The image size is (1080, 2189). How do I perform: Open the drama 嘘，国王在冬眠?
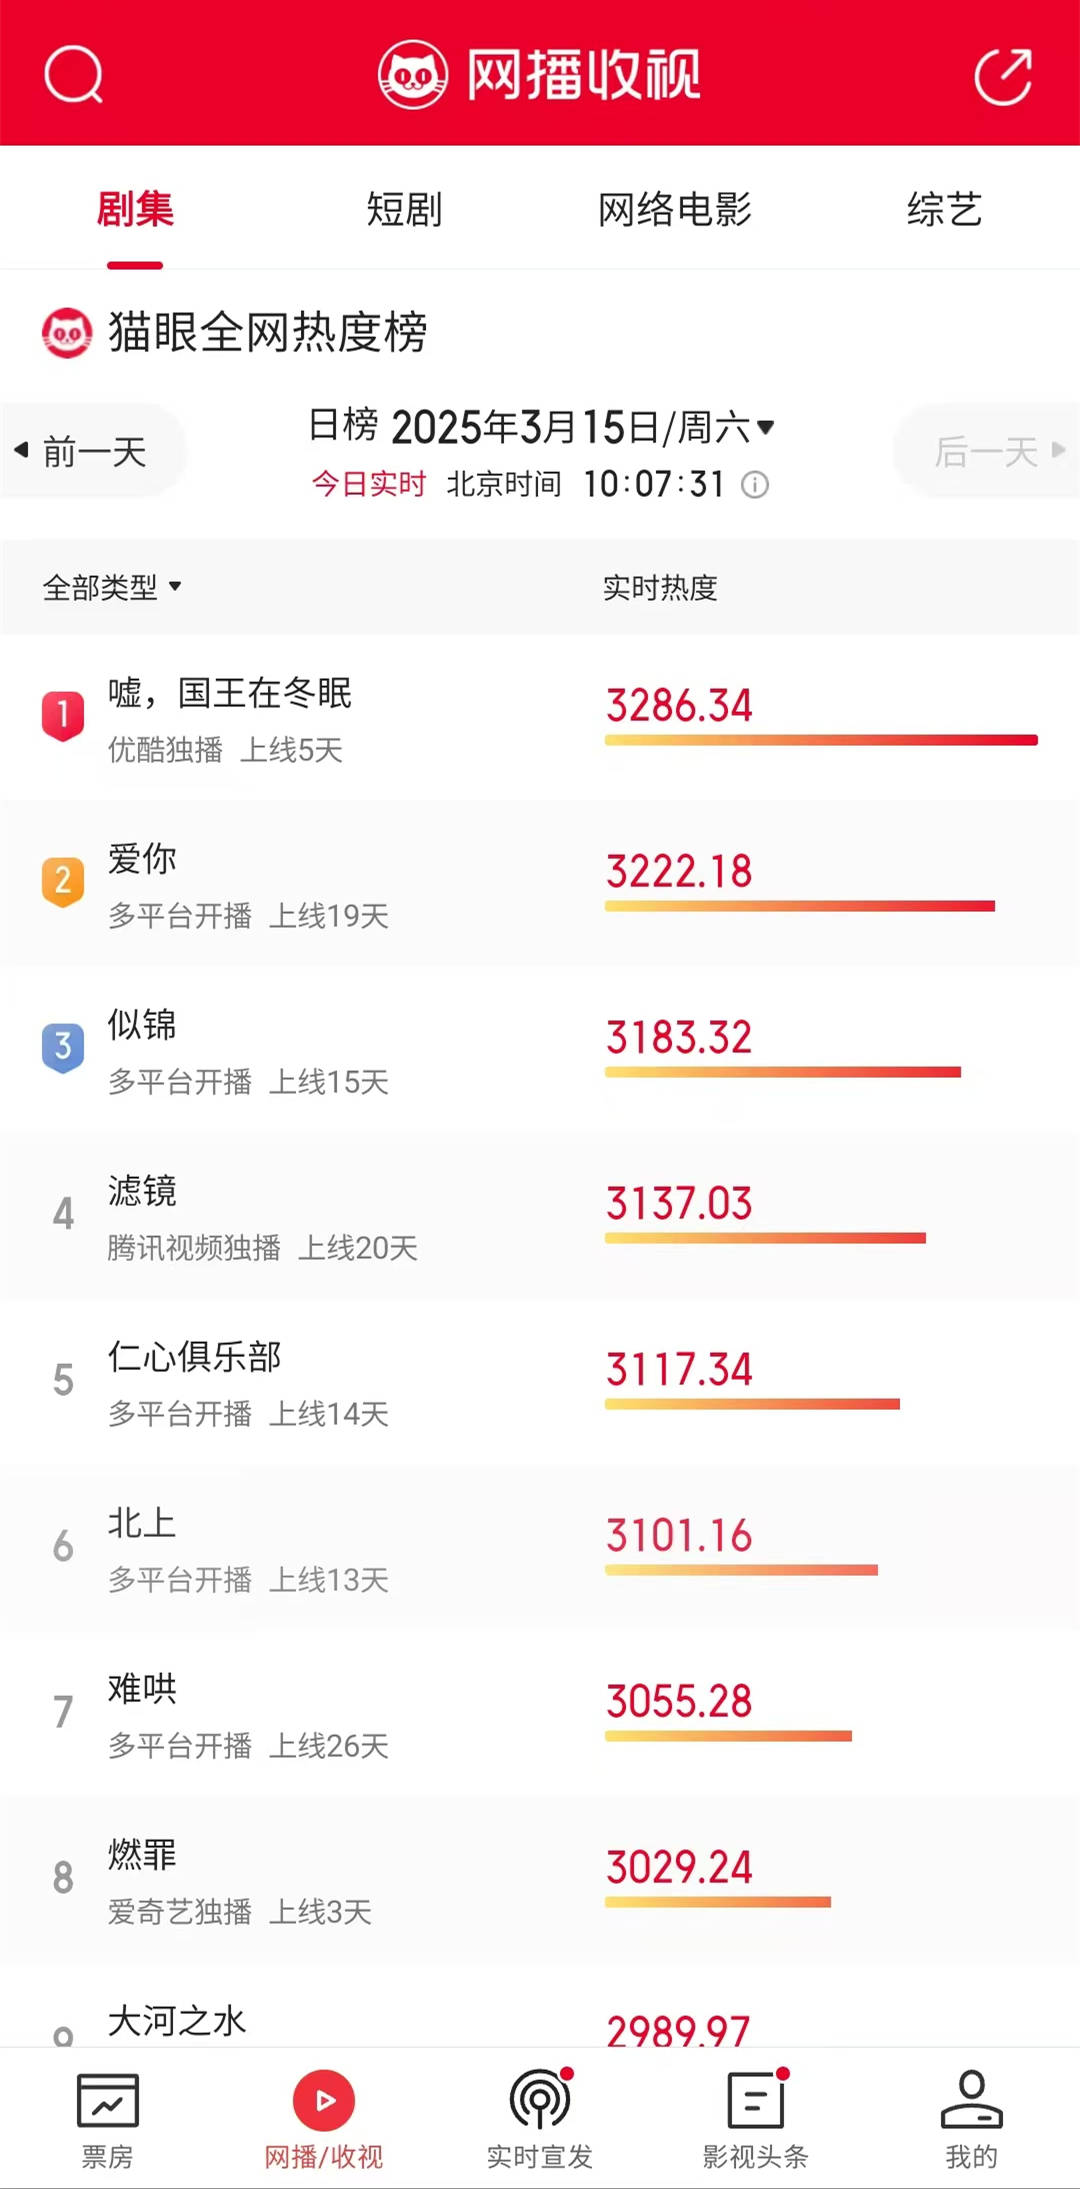230,693
